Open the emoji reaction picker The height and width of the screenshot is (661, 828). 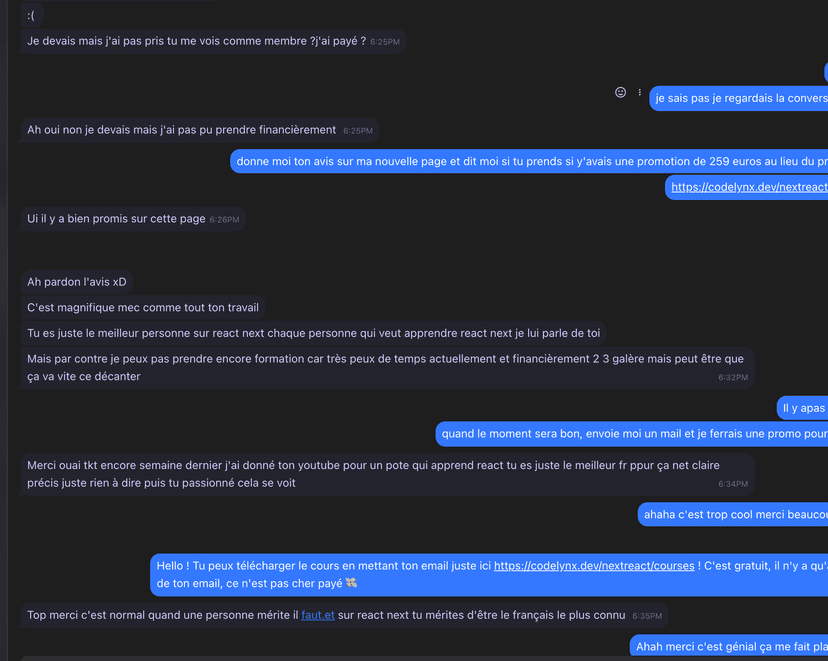[620, 92]
